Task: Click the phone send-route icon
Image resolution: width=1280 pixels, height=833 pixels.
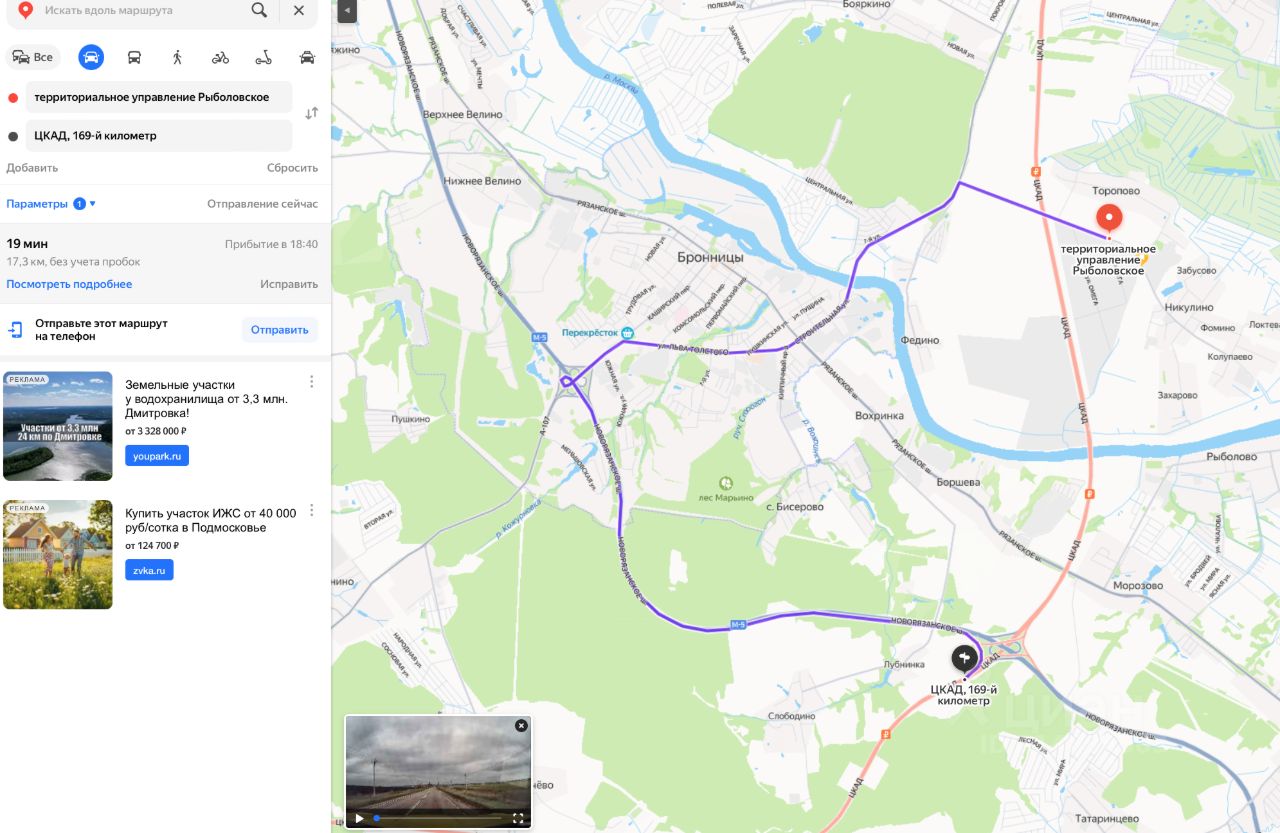Action: [x=16, y=330]
